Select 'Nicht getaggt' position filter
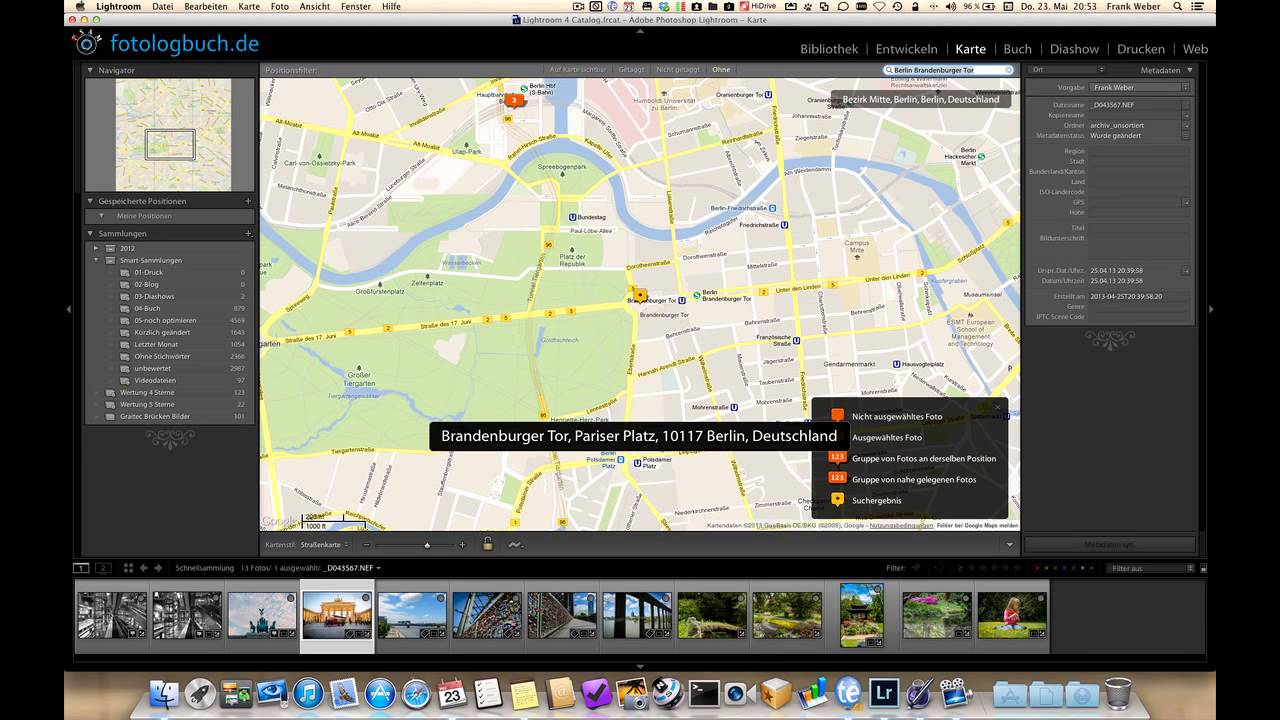This screenshot has width=1280, height=720. pos(678,70)
